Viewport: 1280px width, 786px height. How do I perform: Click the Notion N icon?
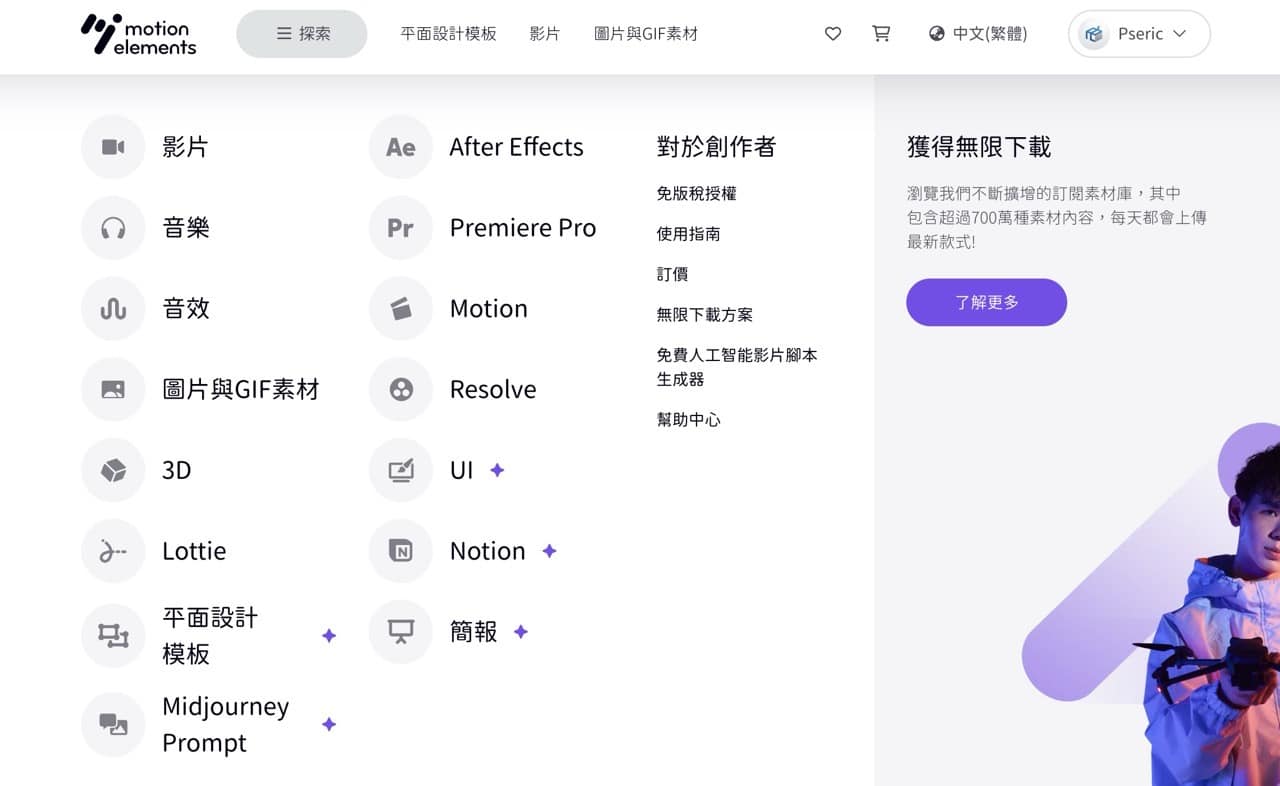click(x=401, y=551)
